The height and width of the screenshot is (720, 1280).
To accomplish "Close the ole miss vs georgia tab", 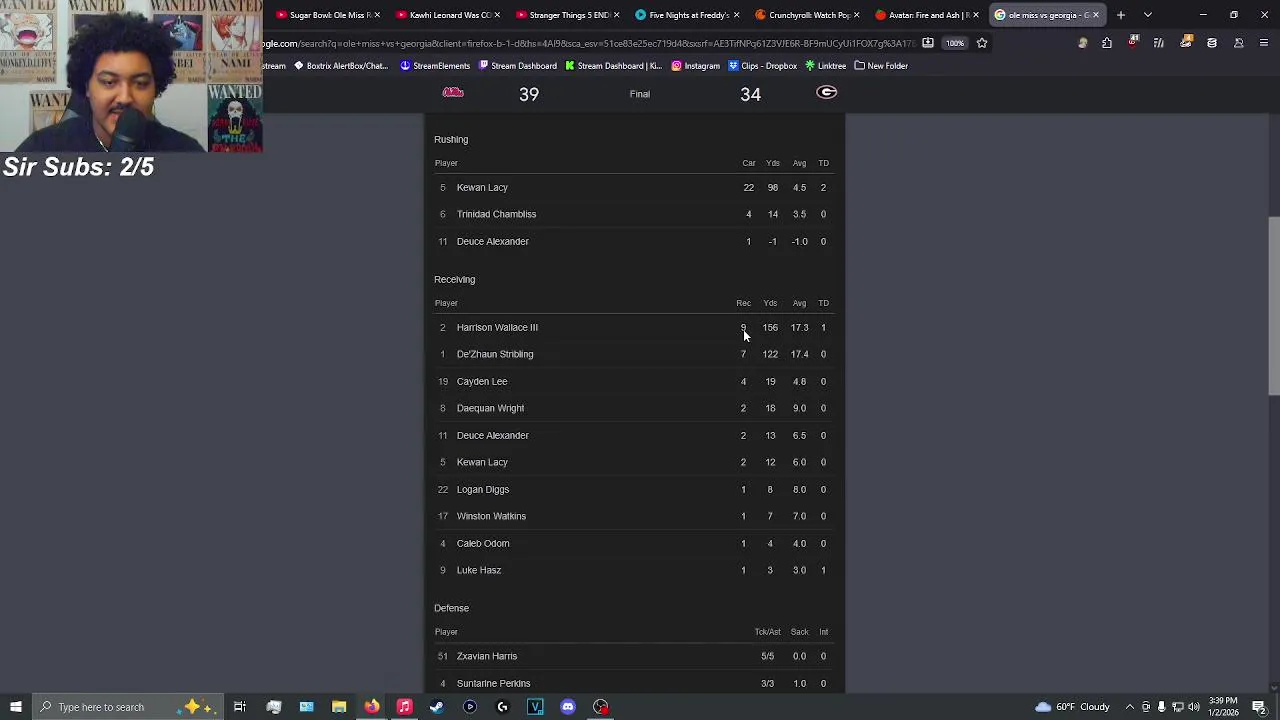I will pyautogui.click(x=1096, y=15).
